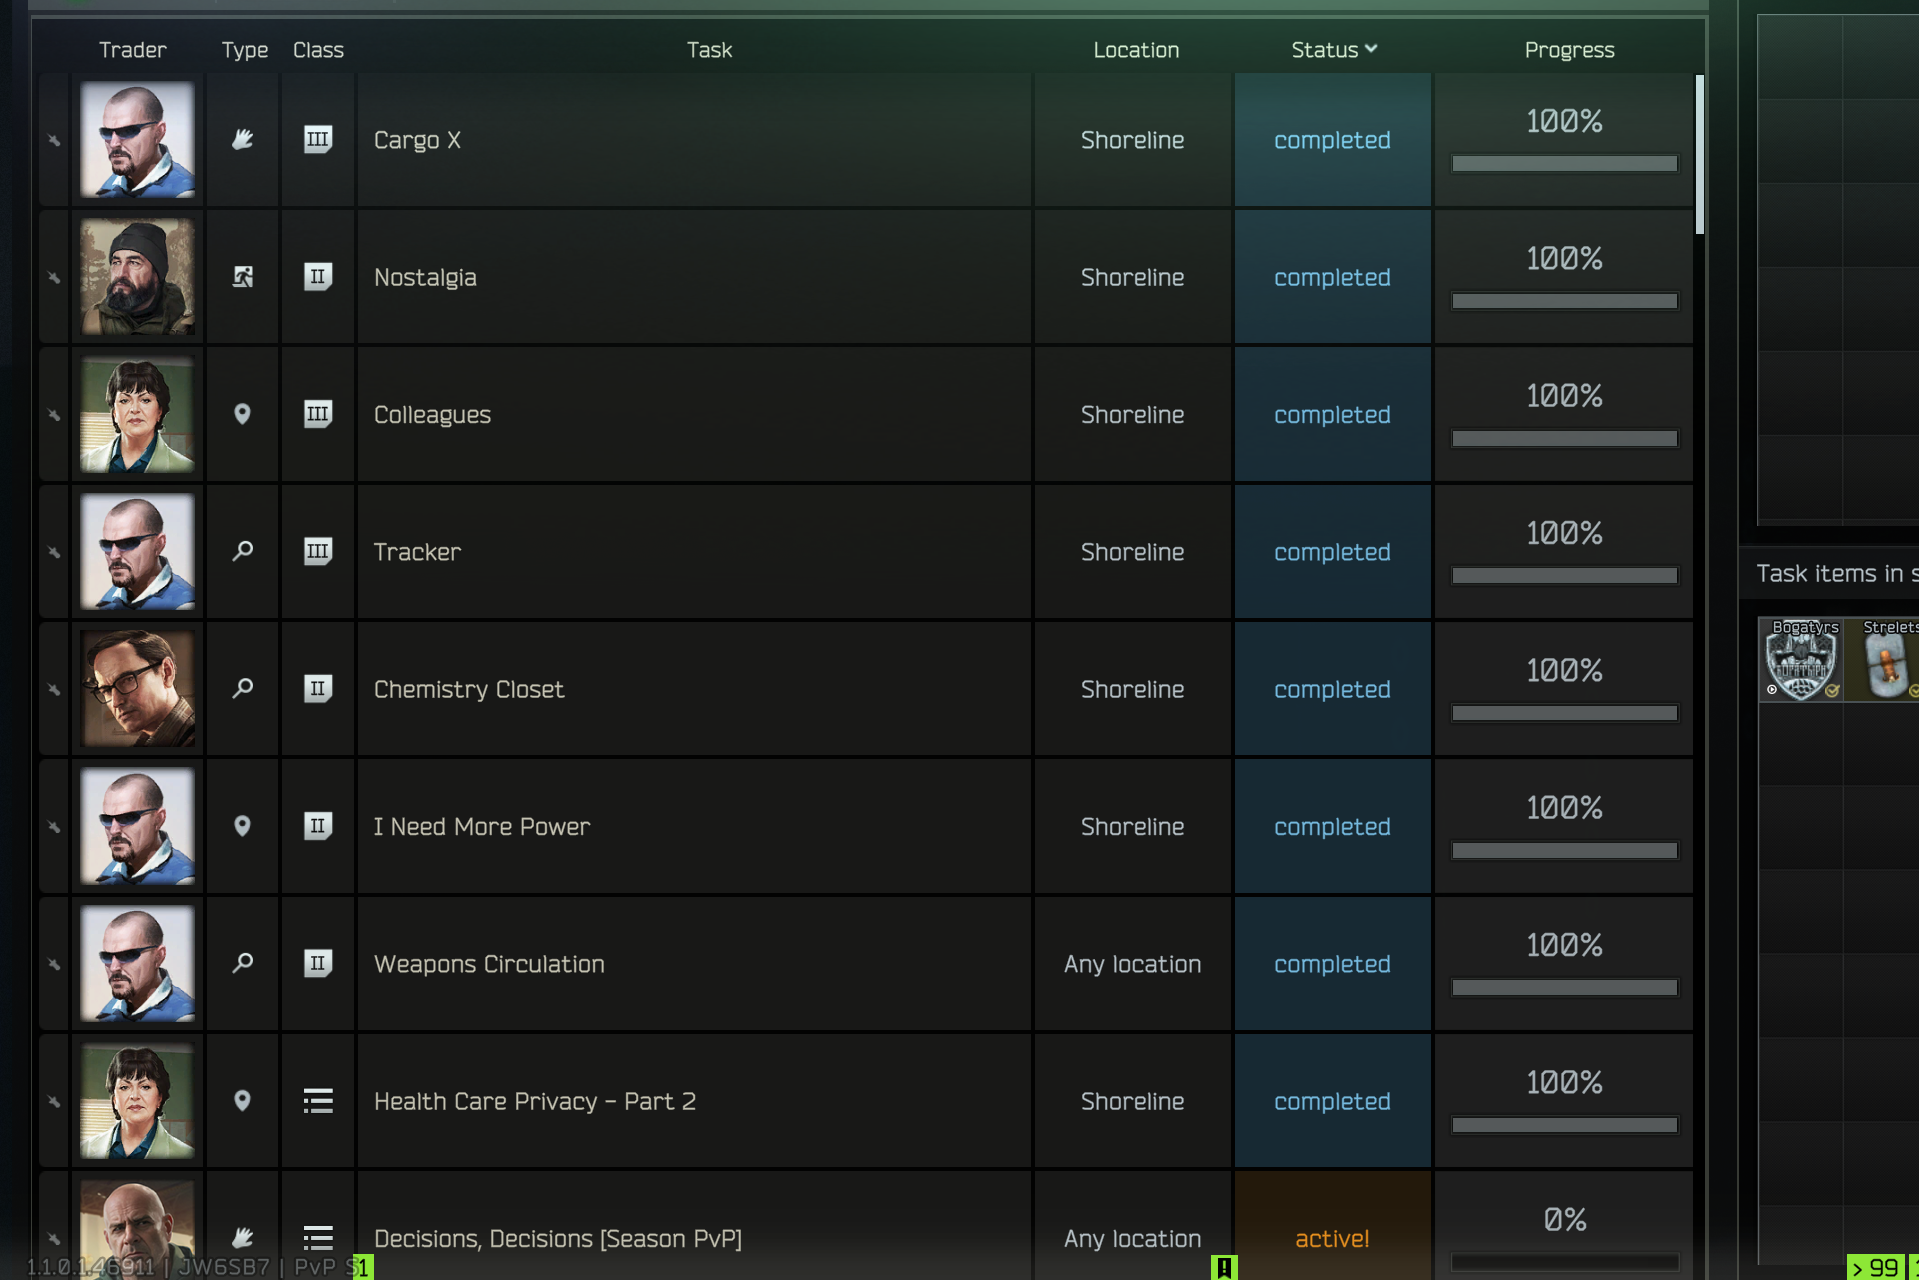Click the trader portrait in the Colleagues row
The height and width of the screenshot is (1280, 1919).
coord(137,414)
